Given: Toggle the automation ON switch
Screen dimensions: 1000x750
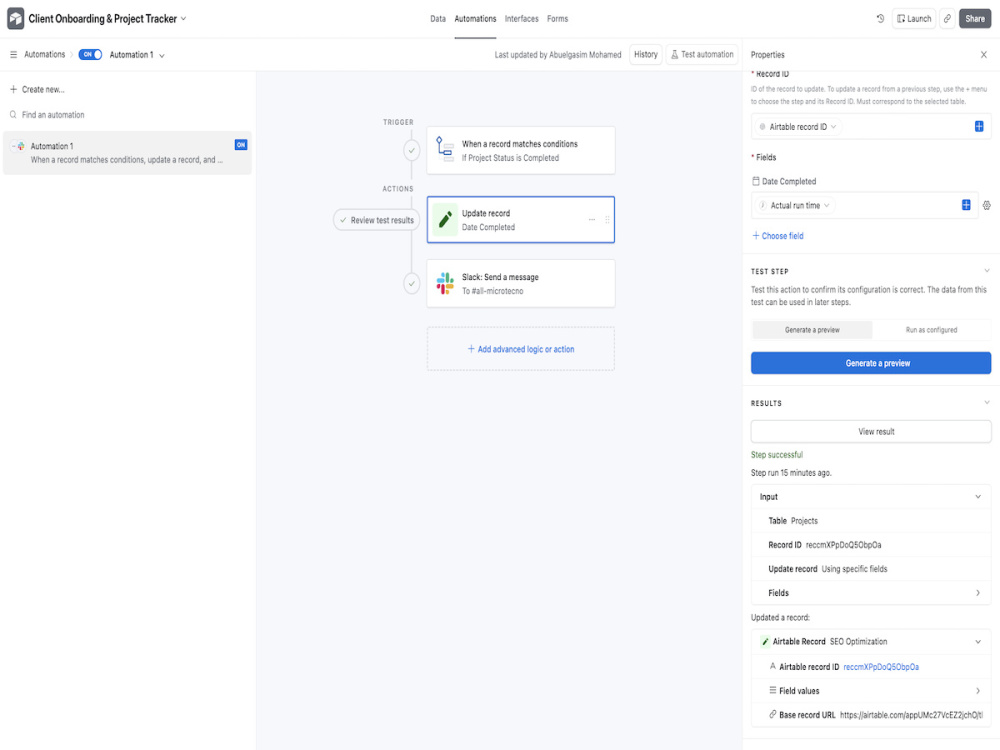Looking at the screenshot, I should [x=91, y=55].
